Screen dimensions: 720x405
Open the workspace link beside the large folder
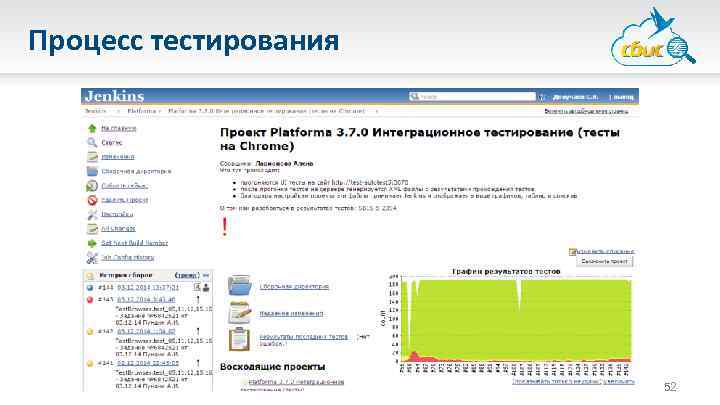294,287
